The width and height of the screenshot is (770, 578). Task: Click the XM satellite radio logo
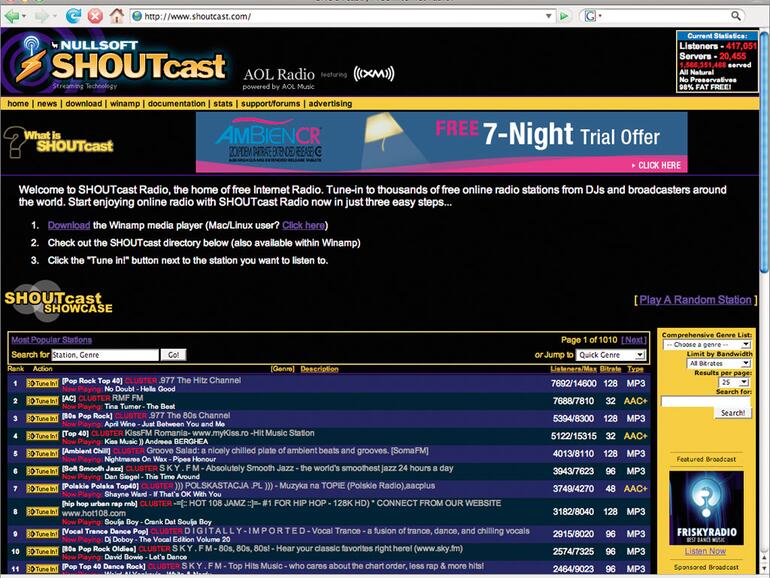pyautogui.click(x=374, y=74)
